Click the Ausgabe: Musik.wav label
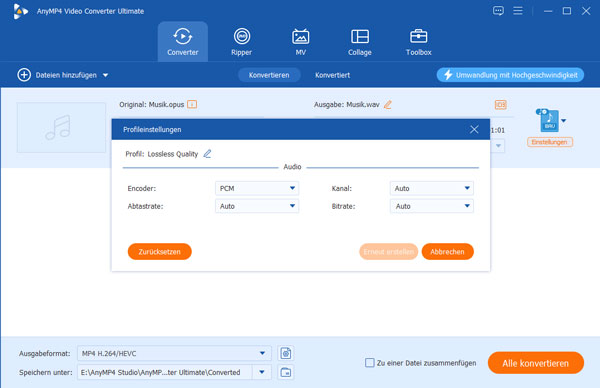600x388 pixels. coord(347,104)
